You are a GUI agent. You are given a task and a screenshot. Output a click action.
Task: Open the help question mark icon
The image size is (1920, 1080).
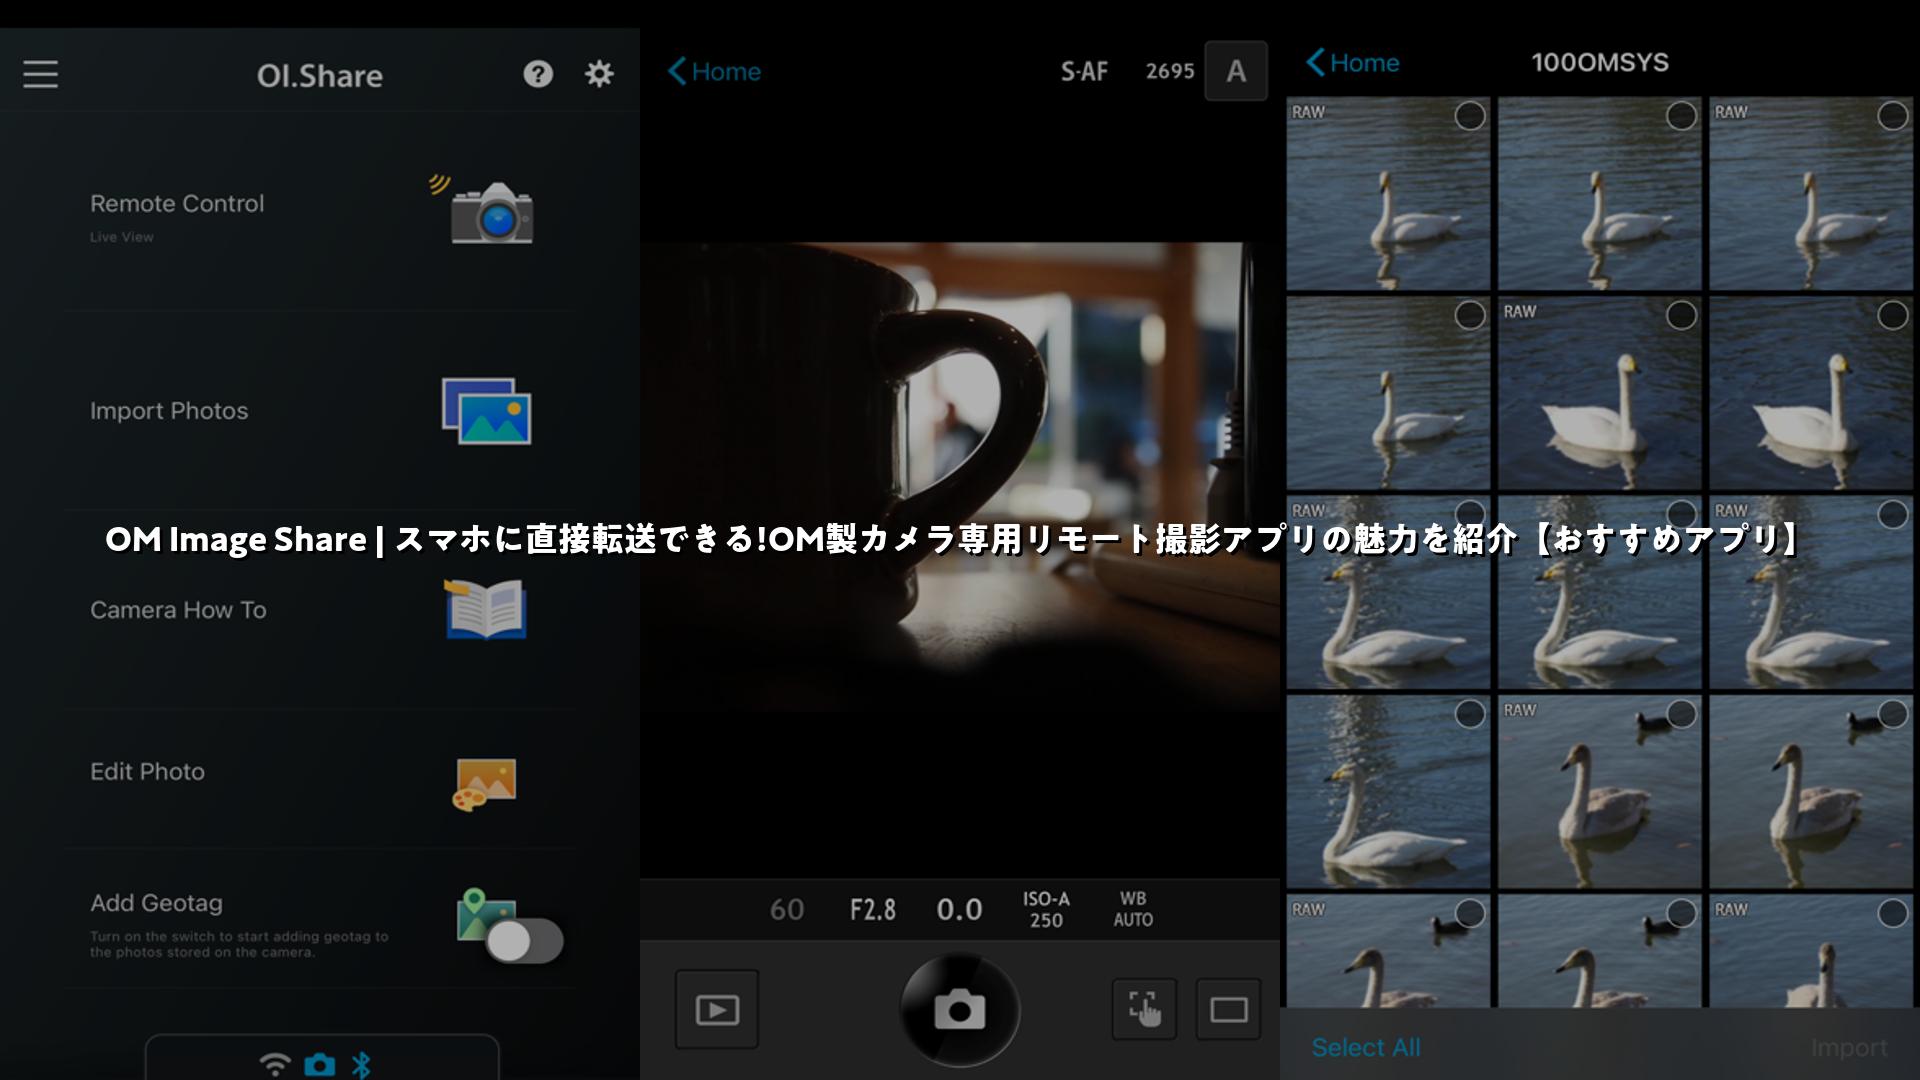[538, 74]
